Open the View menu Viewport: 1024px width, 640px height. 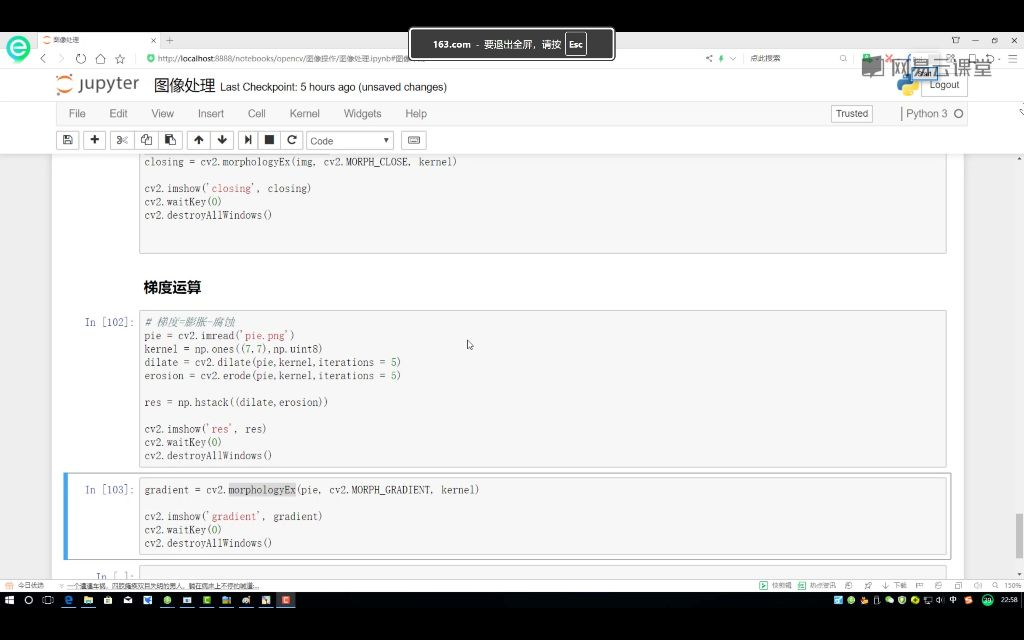point(163,114)
